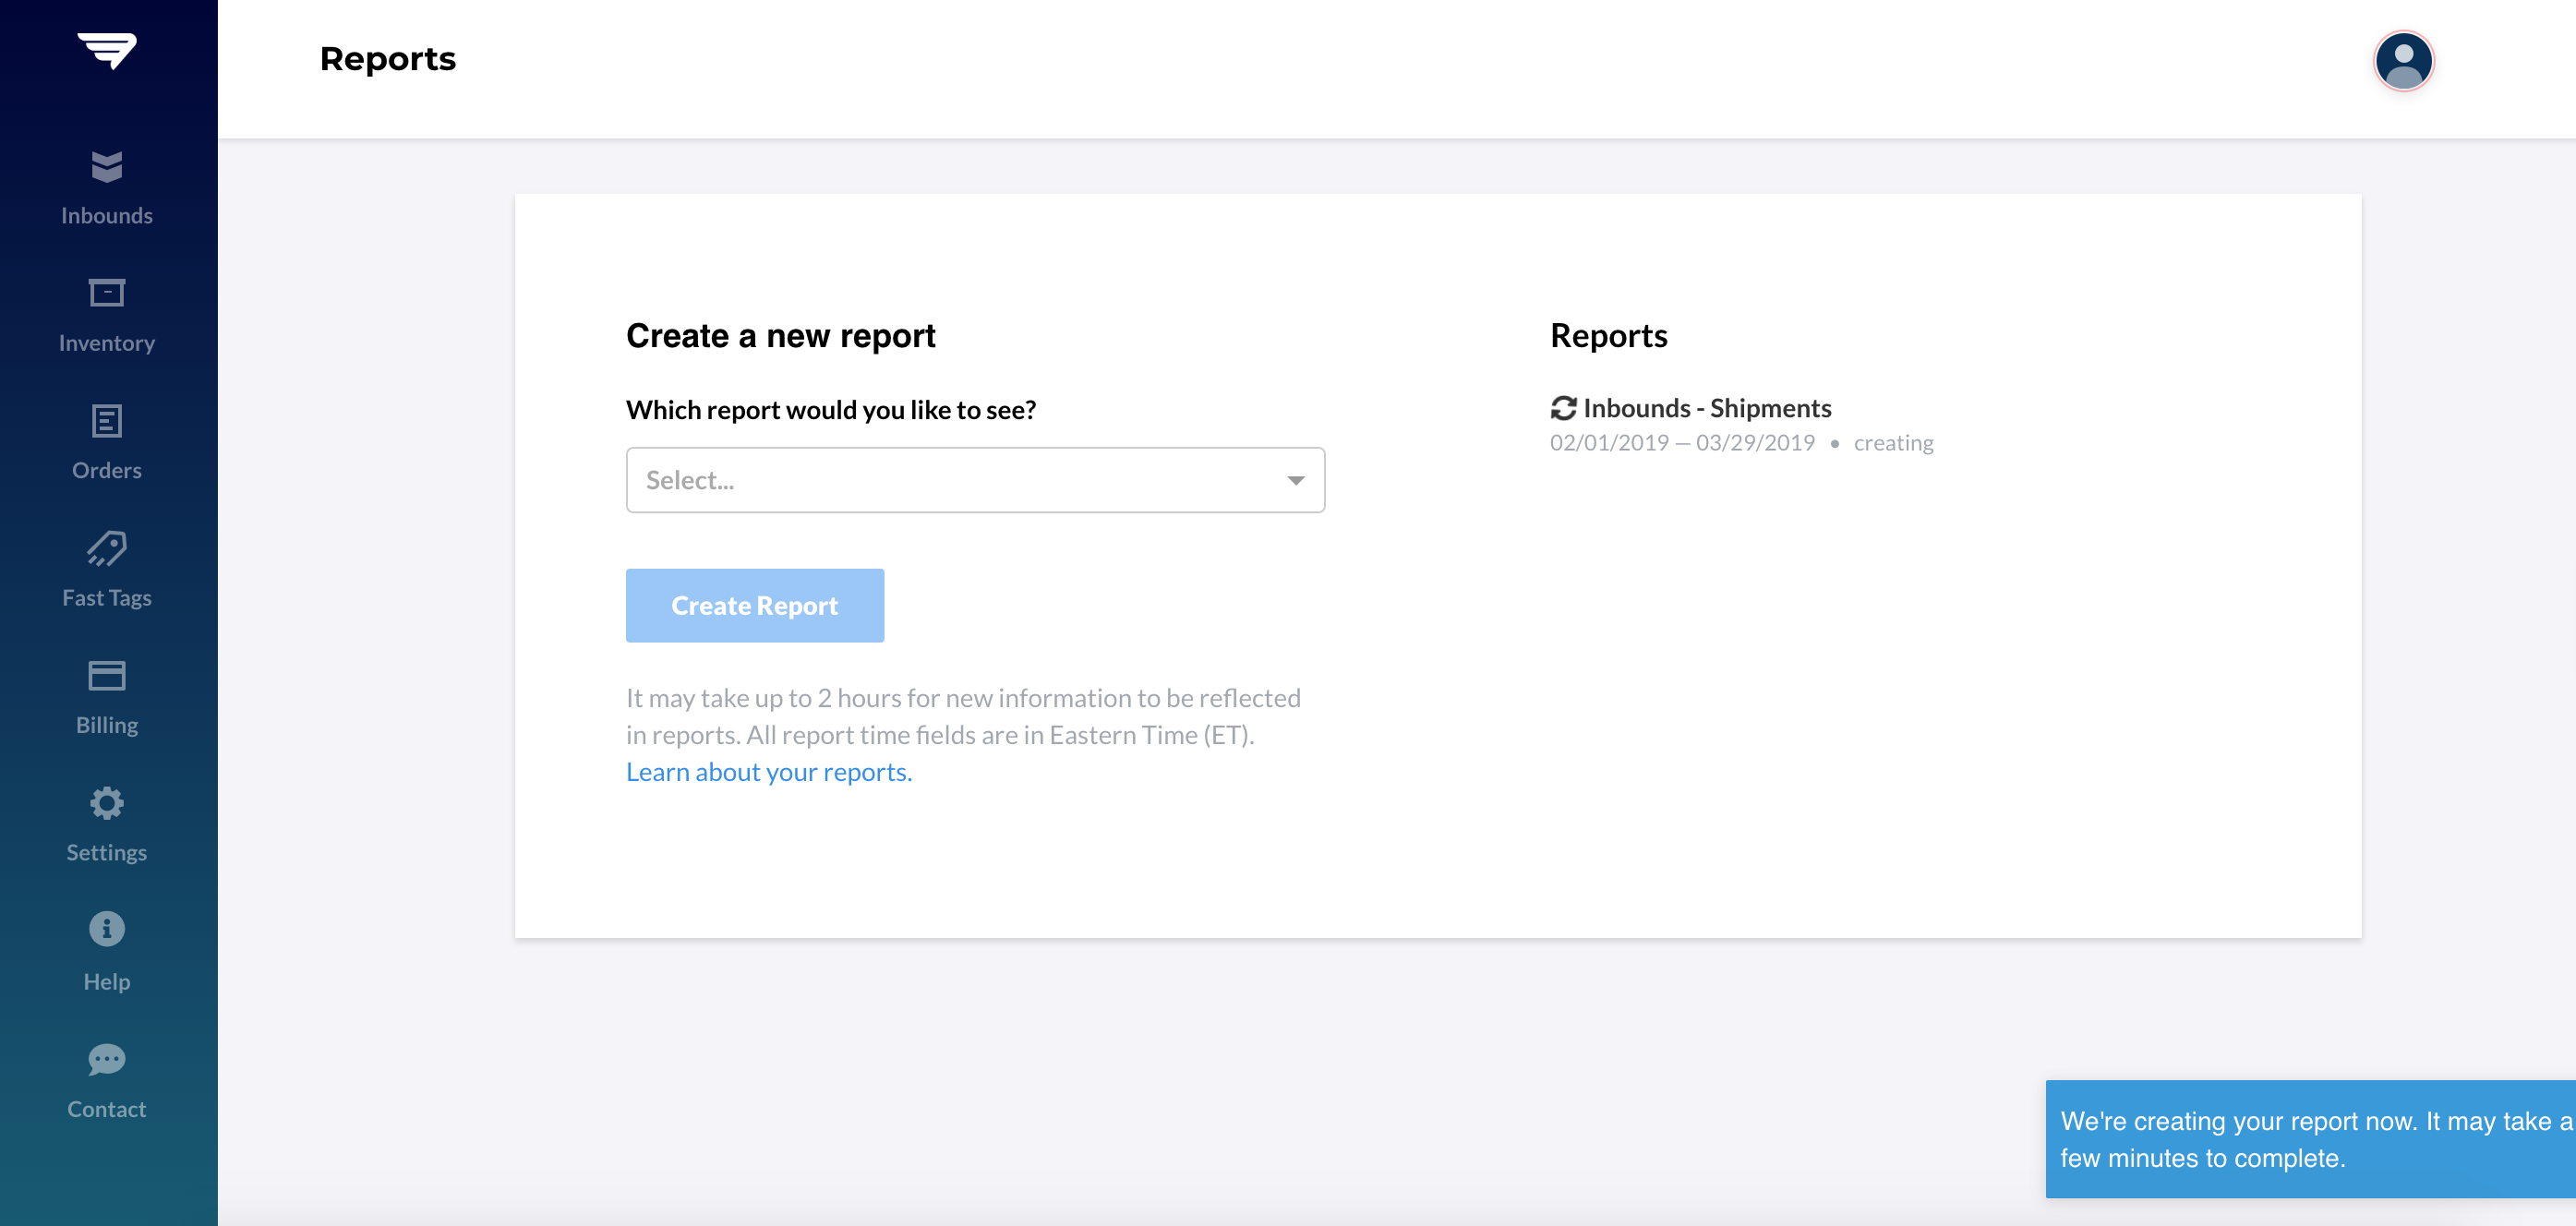Image resolution: width=2576 pixels, height=1226 pixels.
Task: Click the Create Report button
Action: tap(755, 606)
